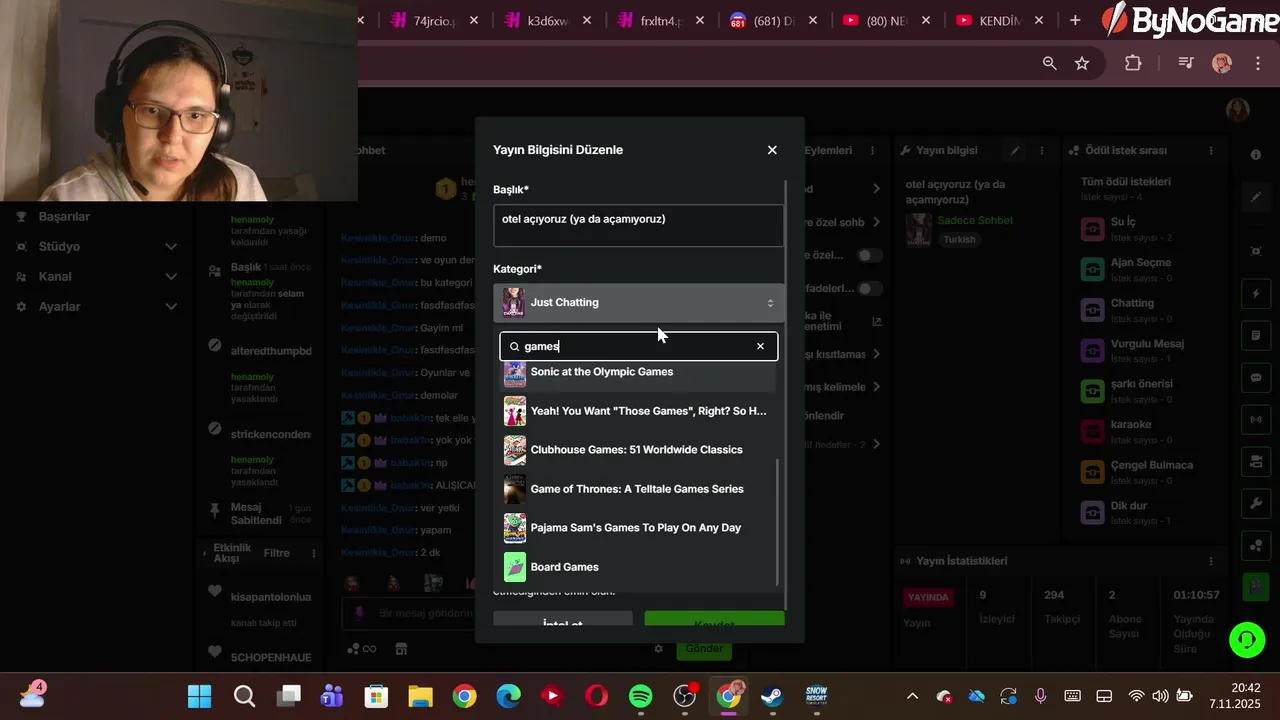This screenshot has width=1280, height=720.
Task: Open Eylemleri panel options menu
Action: click(x=872, y=151)
